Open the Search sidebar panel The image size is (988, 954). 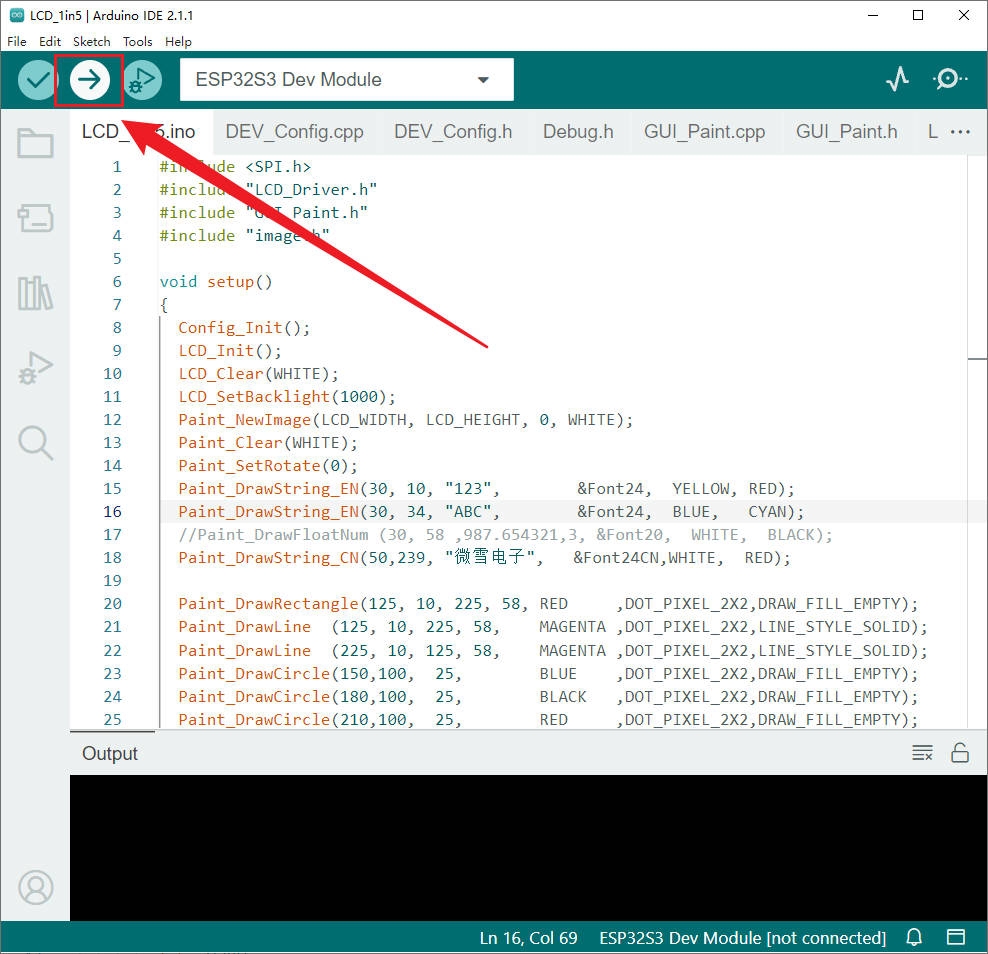coord(35,443)
